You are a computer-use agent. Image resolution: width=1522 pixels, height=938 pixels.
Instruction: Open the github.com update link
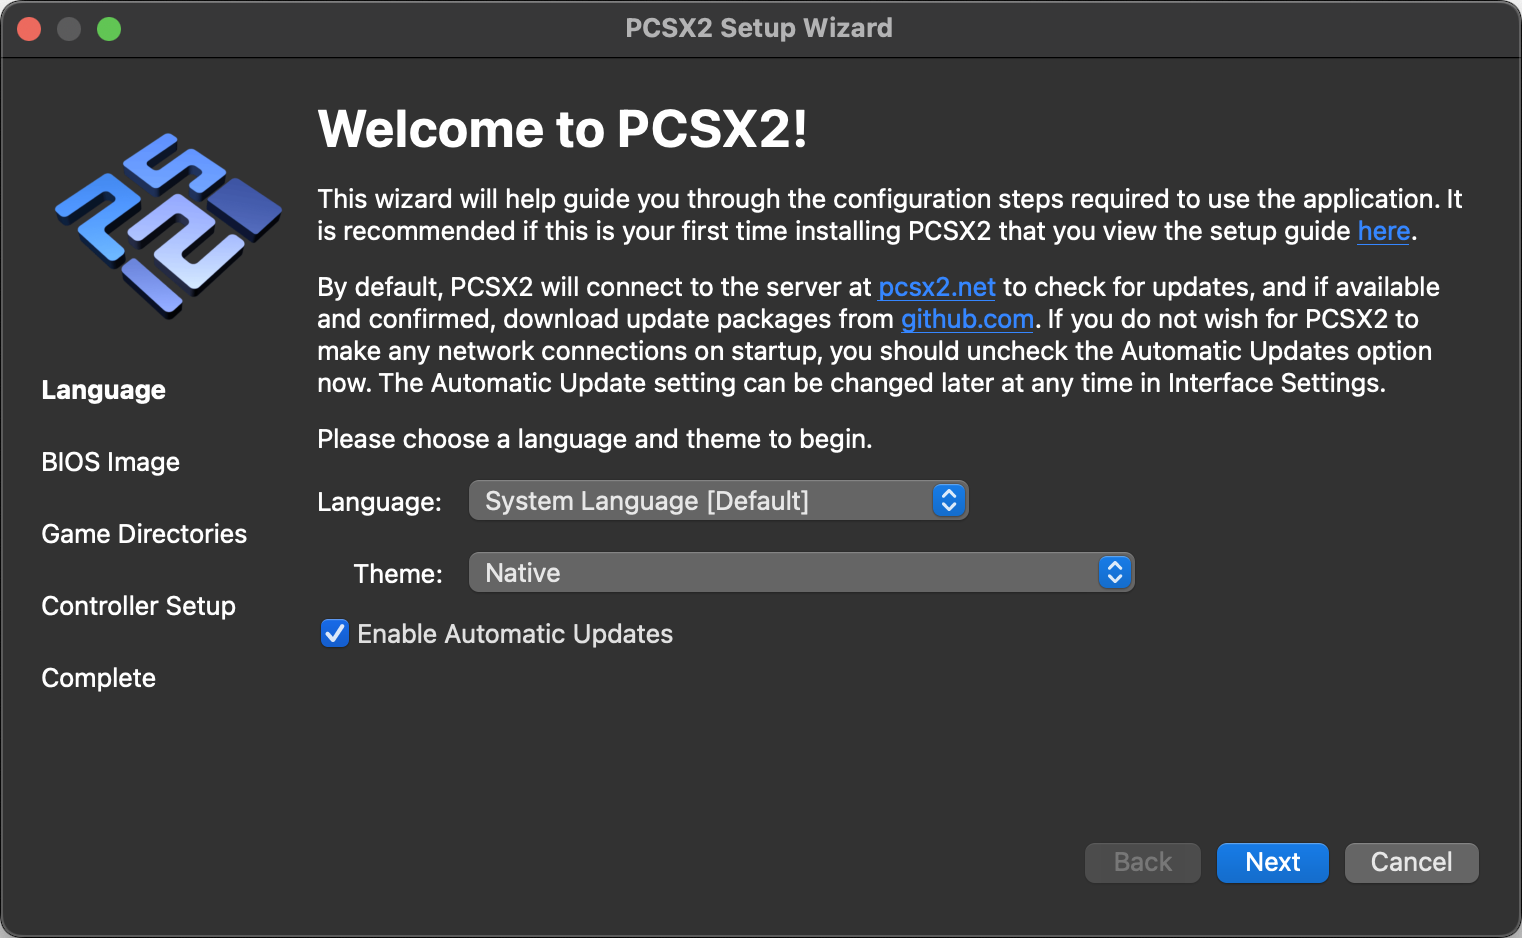tap(966, 319)
